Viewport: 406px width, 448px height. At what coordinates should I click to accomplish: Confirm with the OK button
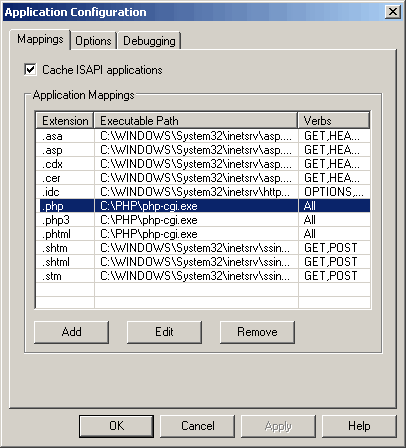click(x=116, y=426)
